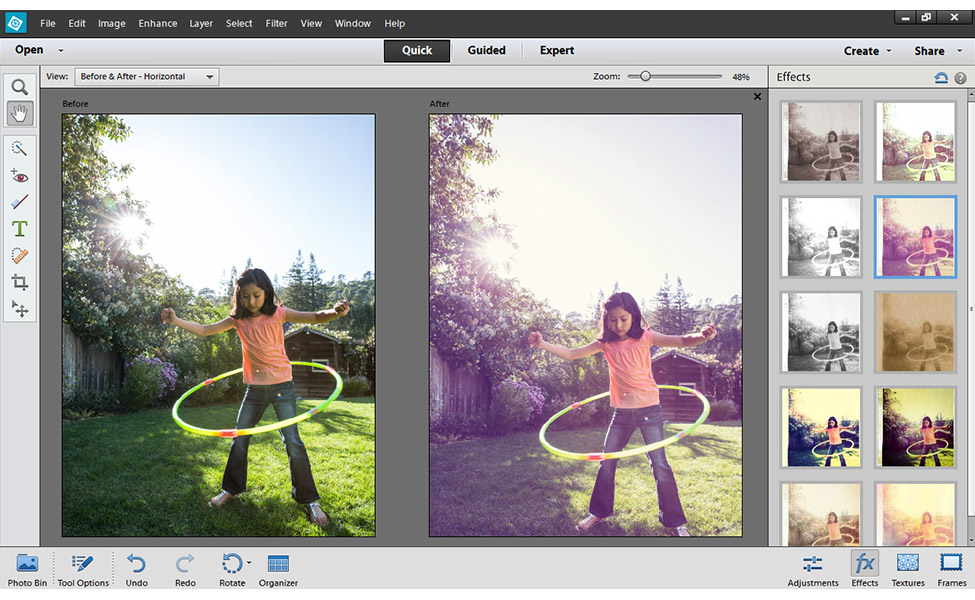Click the Undo button
975x600 pixels.
(137, 569)
